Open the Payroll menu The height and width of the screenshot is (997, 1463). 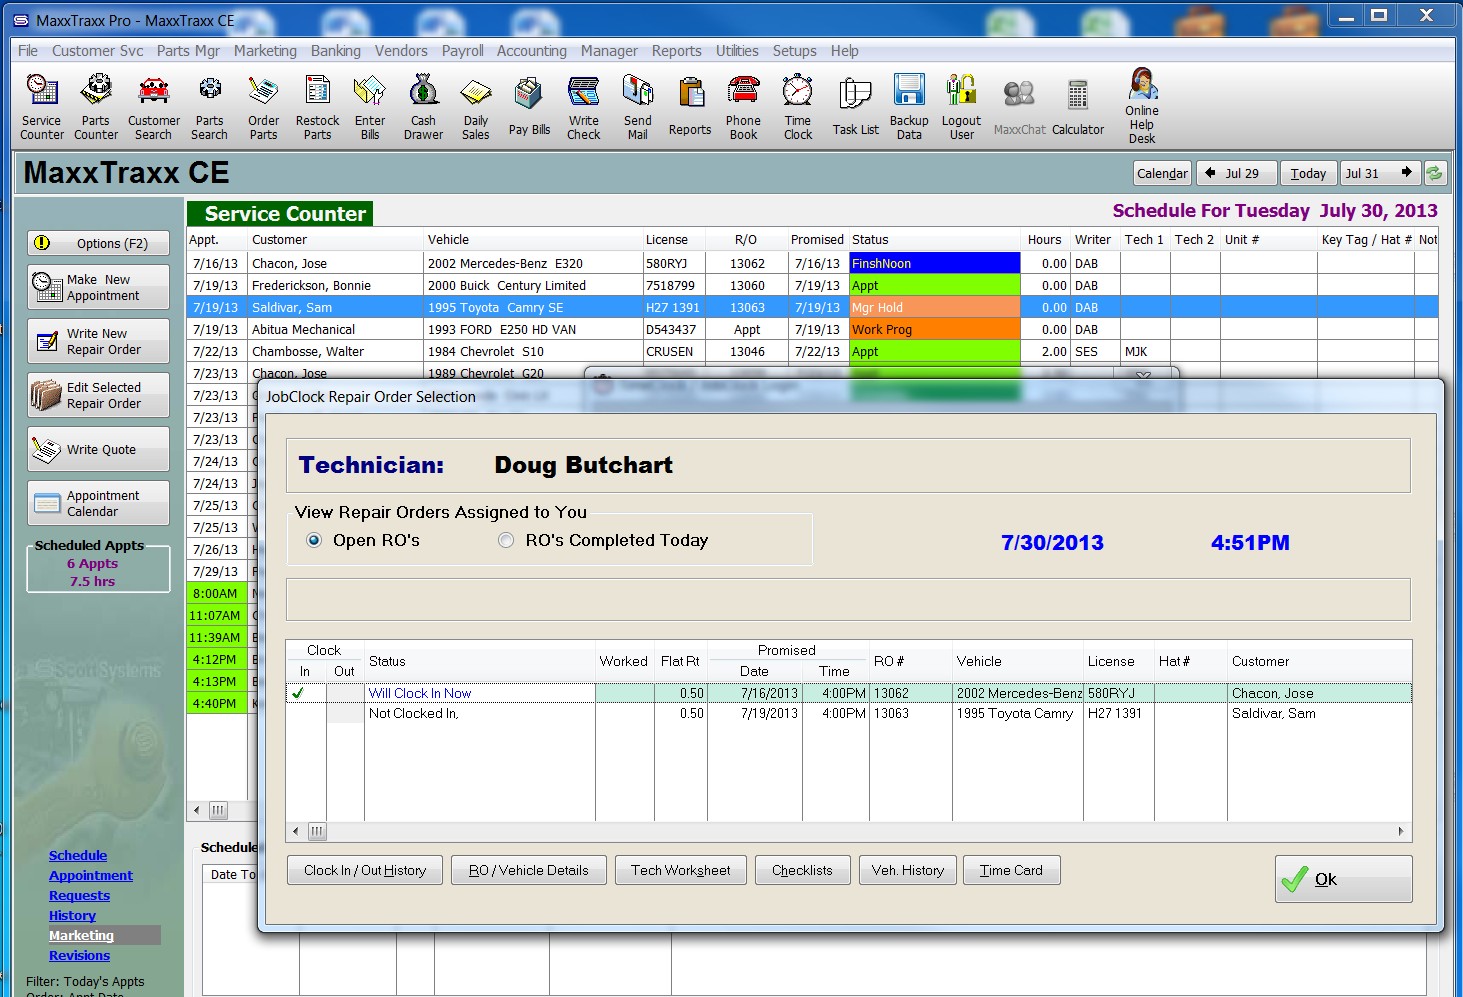(x=463, y=51)
